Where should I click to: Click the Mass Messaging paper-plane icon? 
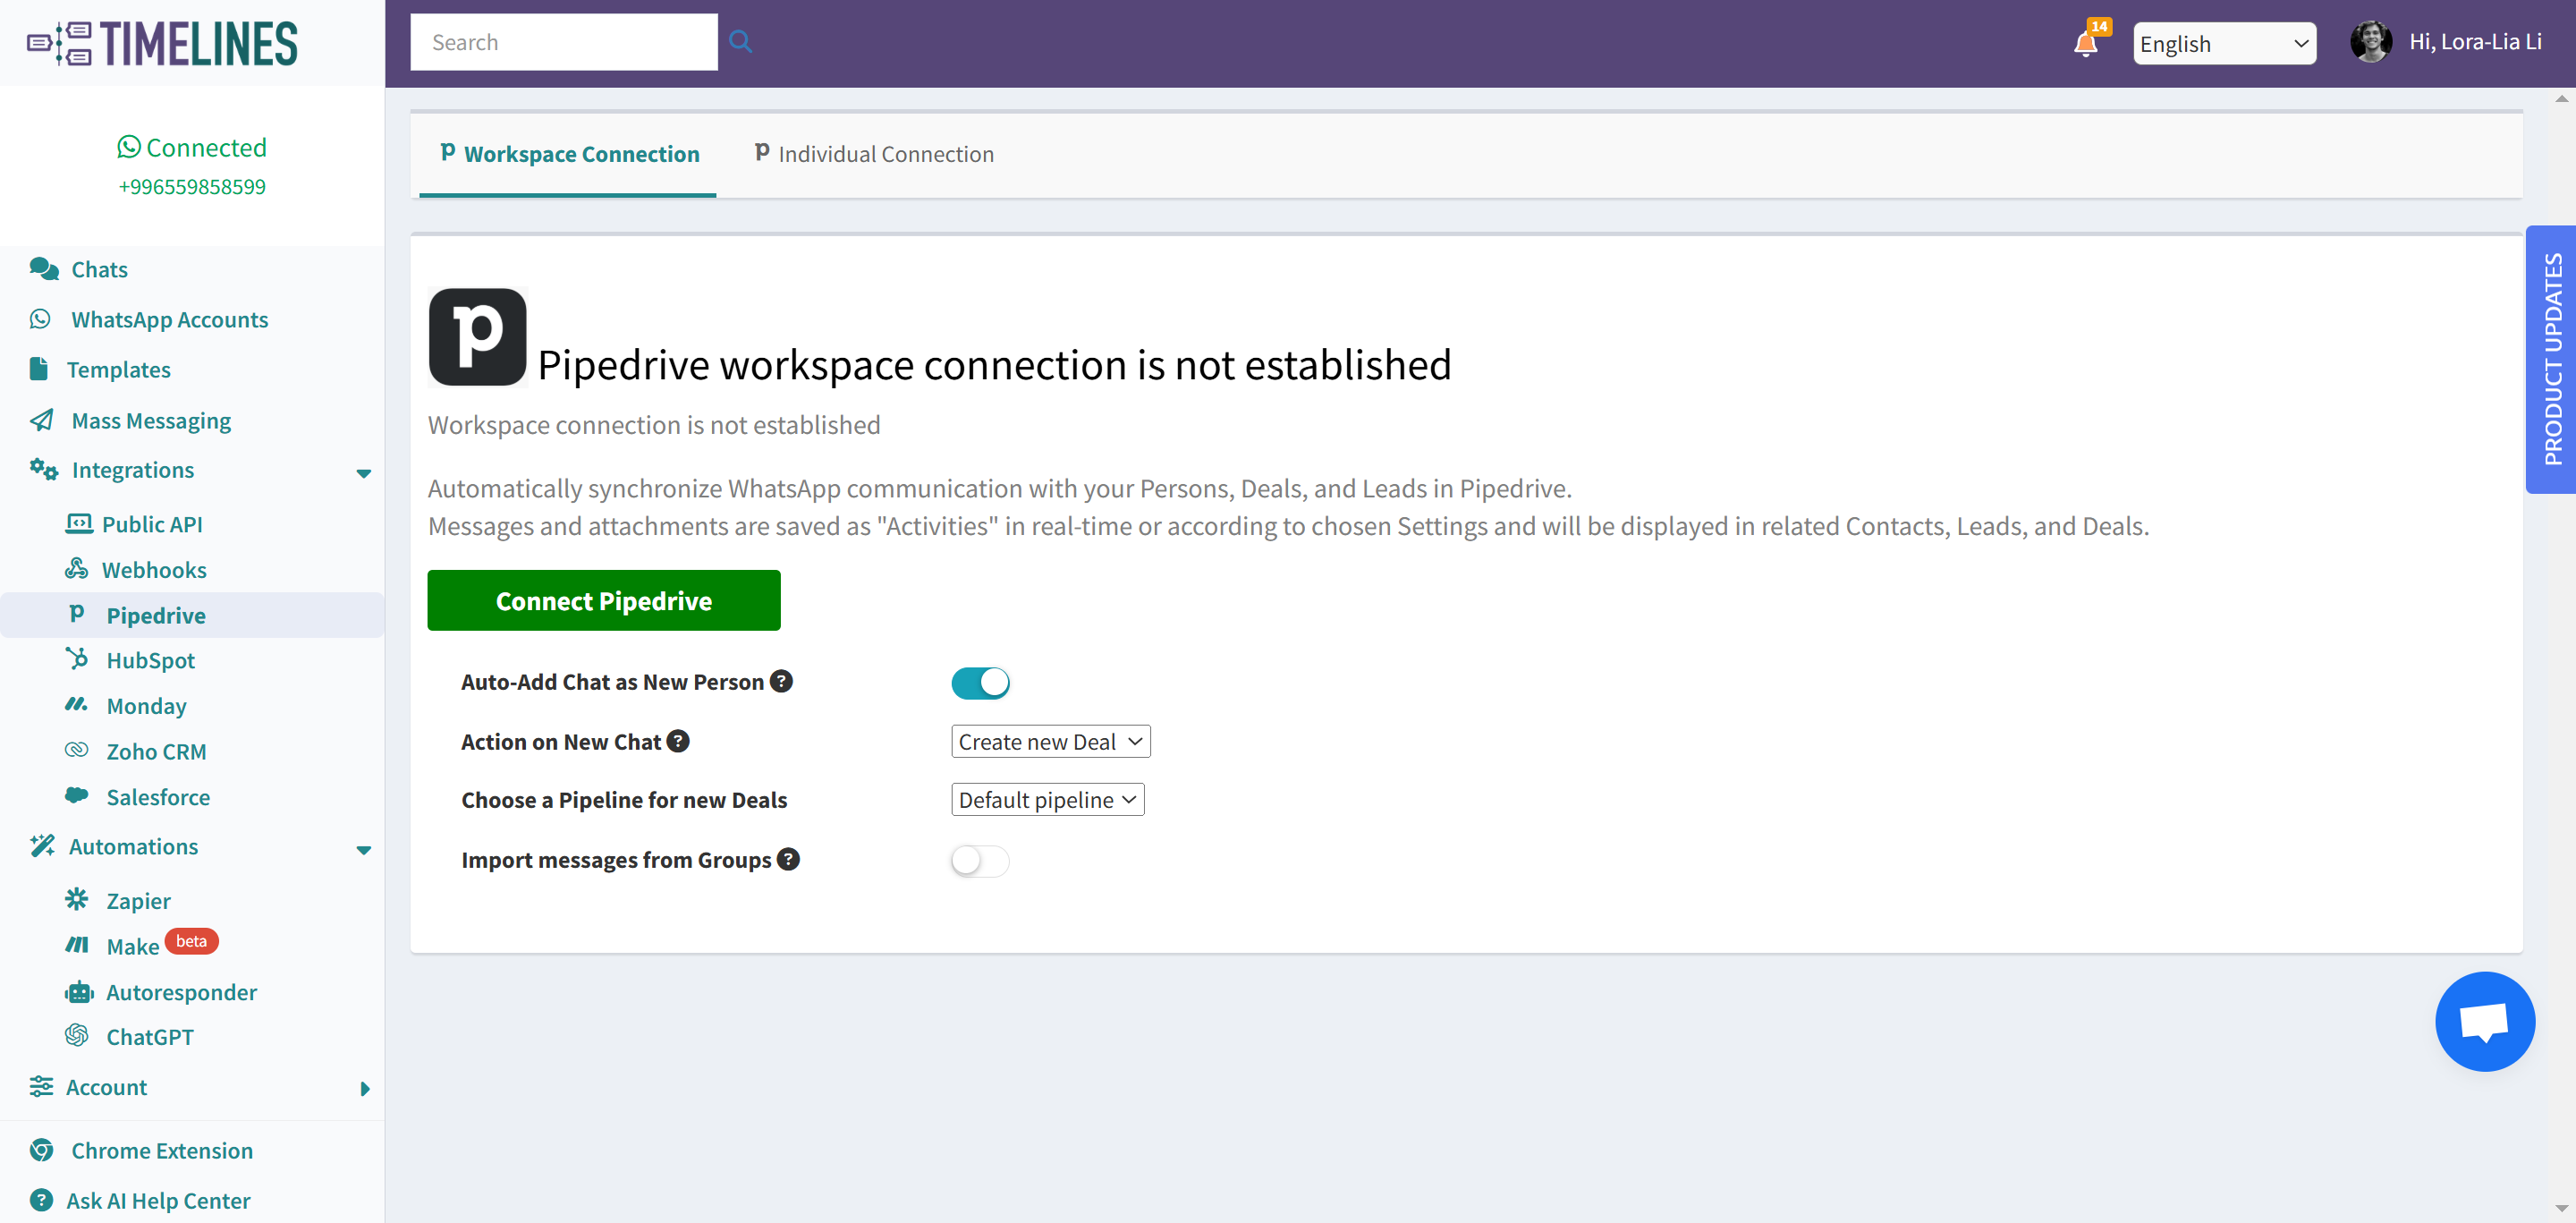point(42,420)
